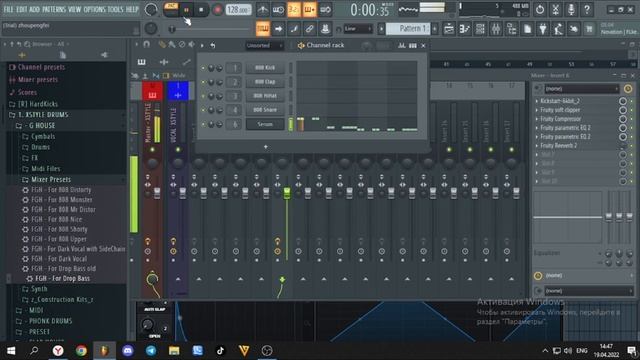Click the undo history circular arrow icon
Viewport: 640px width, 360px height.
point(540,9)
